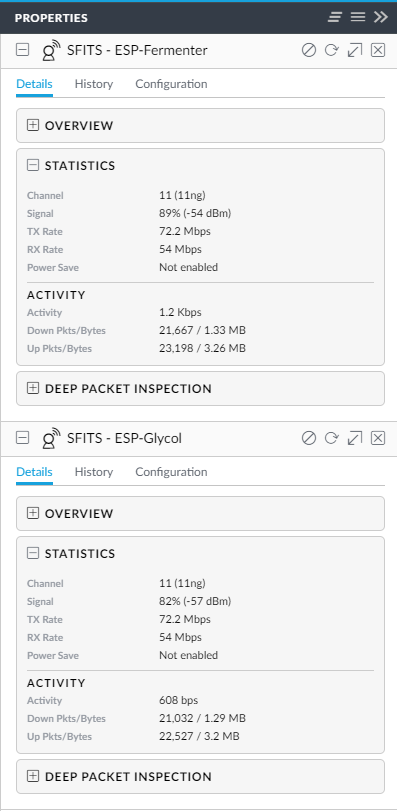Close the ESP-Fermenter properties card
Viewport: 397px width, 811px height.
pyautogui.click(x=378, y=50)
